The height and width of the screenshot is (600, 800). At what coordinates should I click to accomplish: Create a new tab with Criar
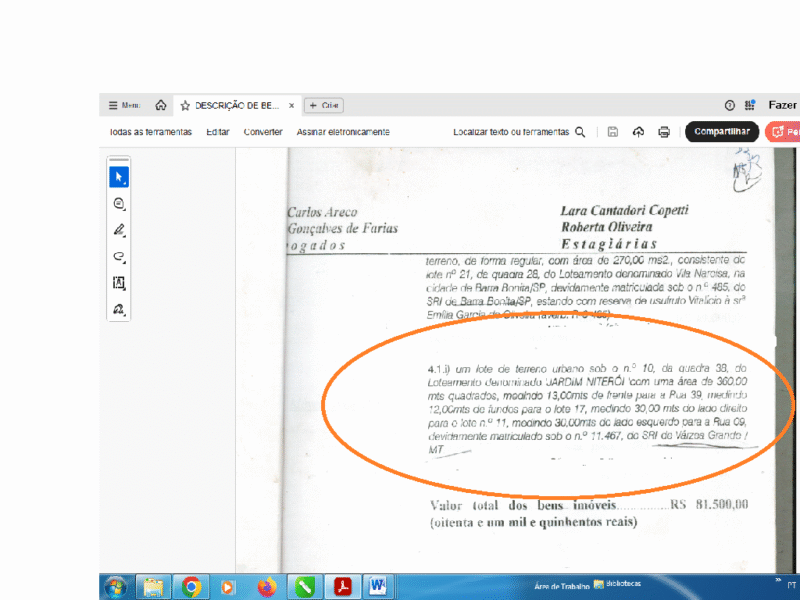point(323,105)
